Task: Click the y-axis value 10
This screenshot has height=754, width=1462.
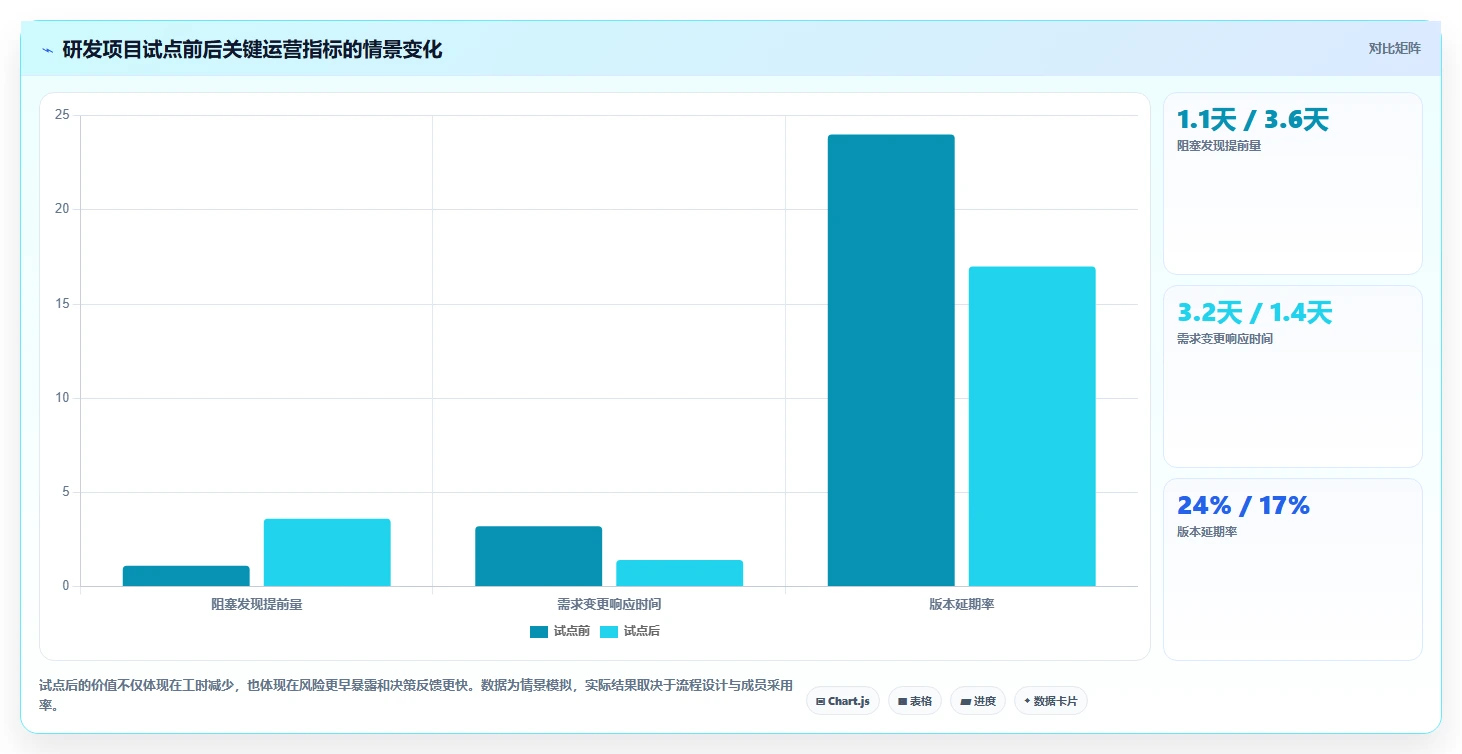Action: click(62, 398)
